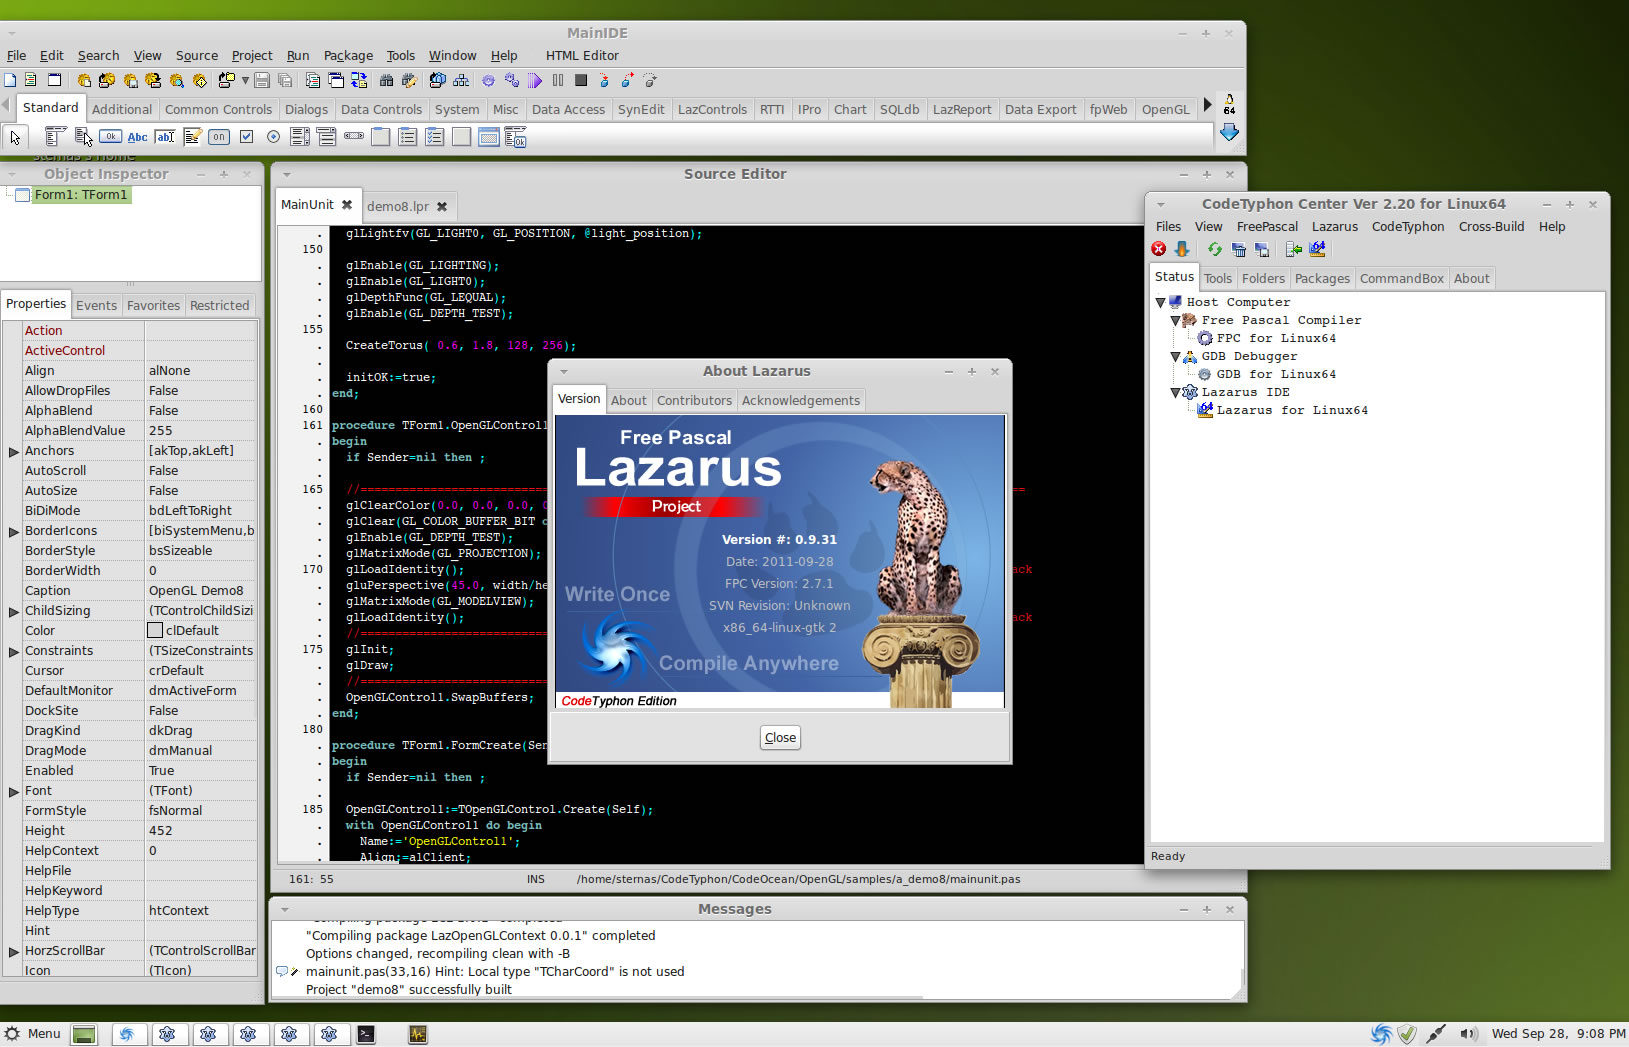The width and height of the screenshot is (1629, 1047).
Task: Click the trash bin icon in CodeTyphon Center toolbar
Action: (1239, 249)
